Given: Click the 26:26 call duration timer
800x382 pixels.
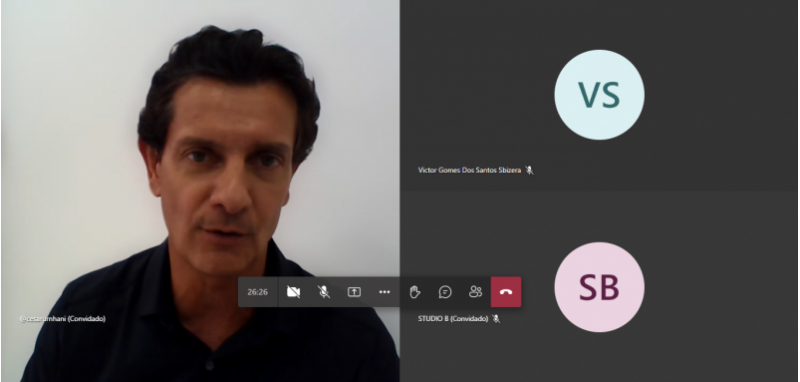Looking at the screenshot, I should 258,292.
